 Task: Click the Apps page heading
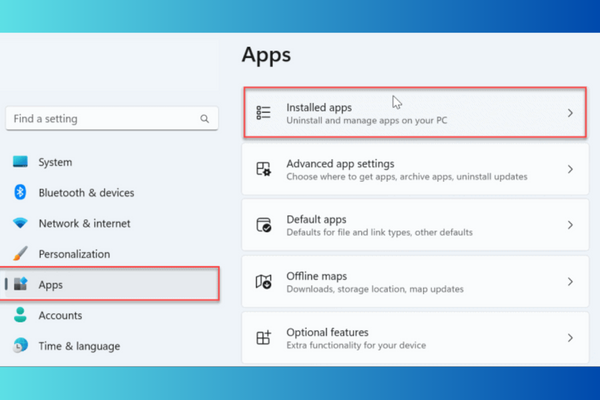pos(266,55)
